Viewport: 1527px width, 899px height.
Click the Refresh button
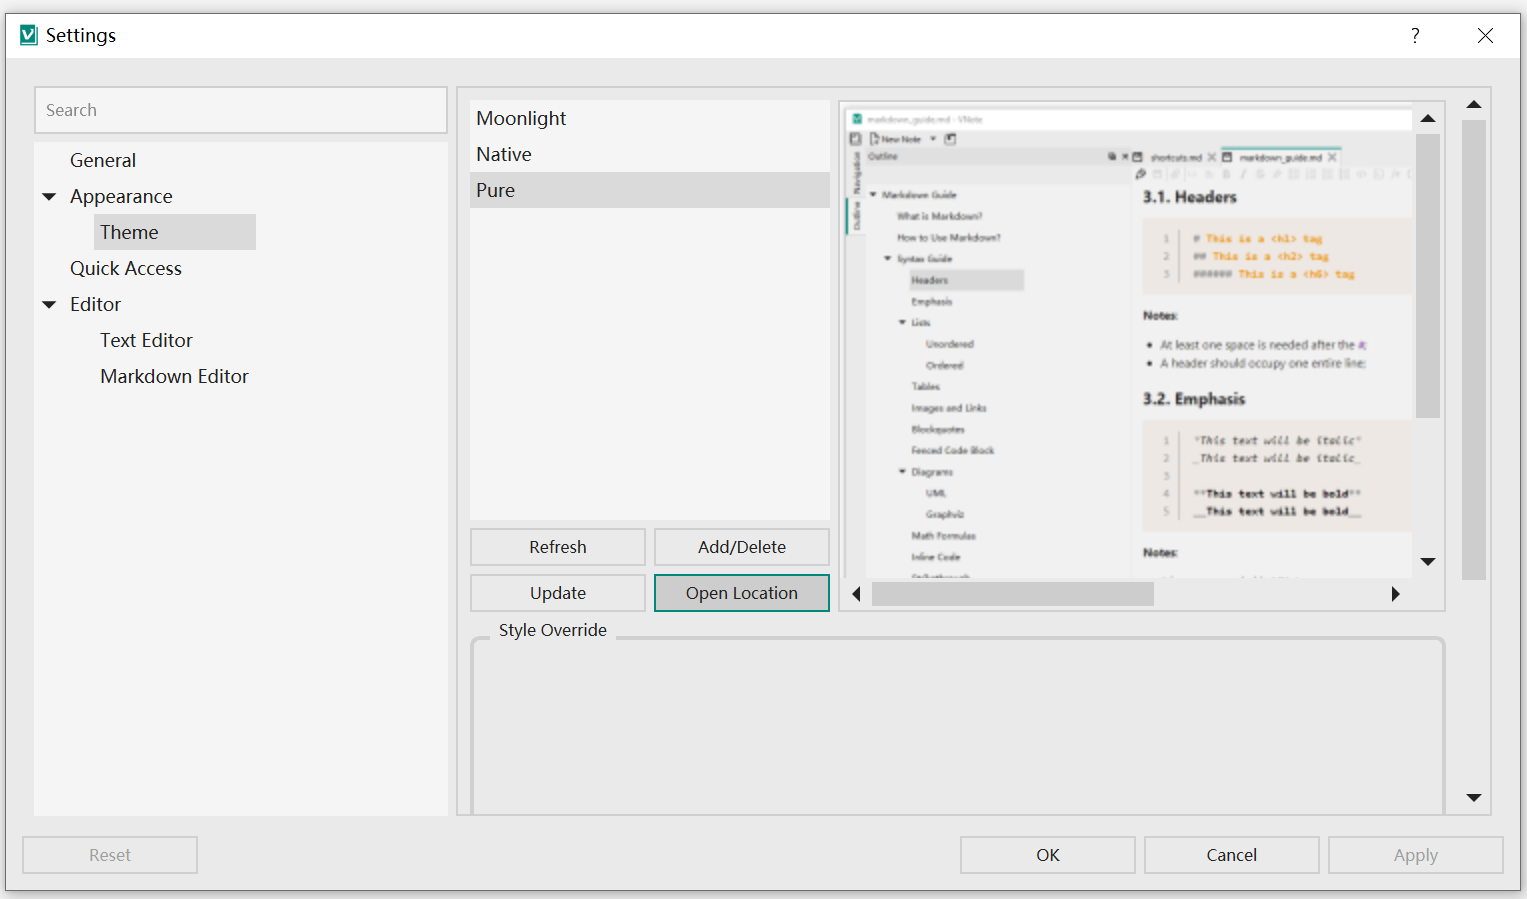tap(557, 547)
